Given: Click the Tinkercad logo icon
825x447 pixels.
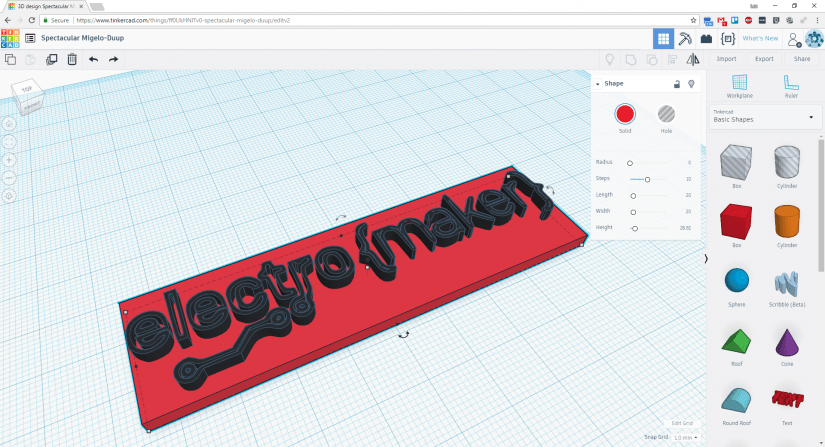Looking at the screenshot, I should pos(10,38).
